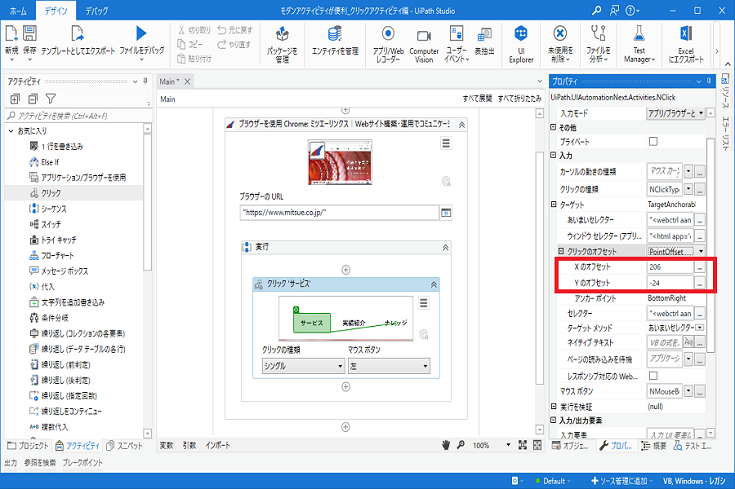The width and height of the screenshot is (735, 489).
Task: Click the Save (保存) icon
Action: pyautogui.click(x=30, y=33)
